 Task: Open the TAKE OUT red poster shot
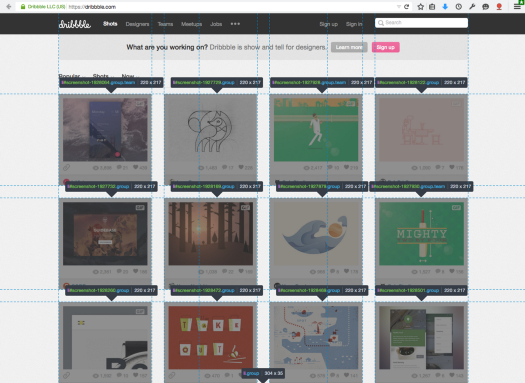211,338
